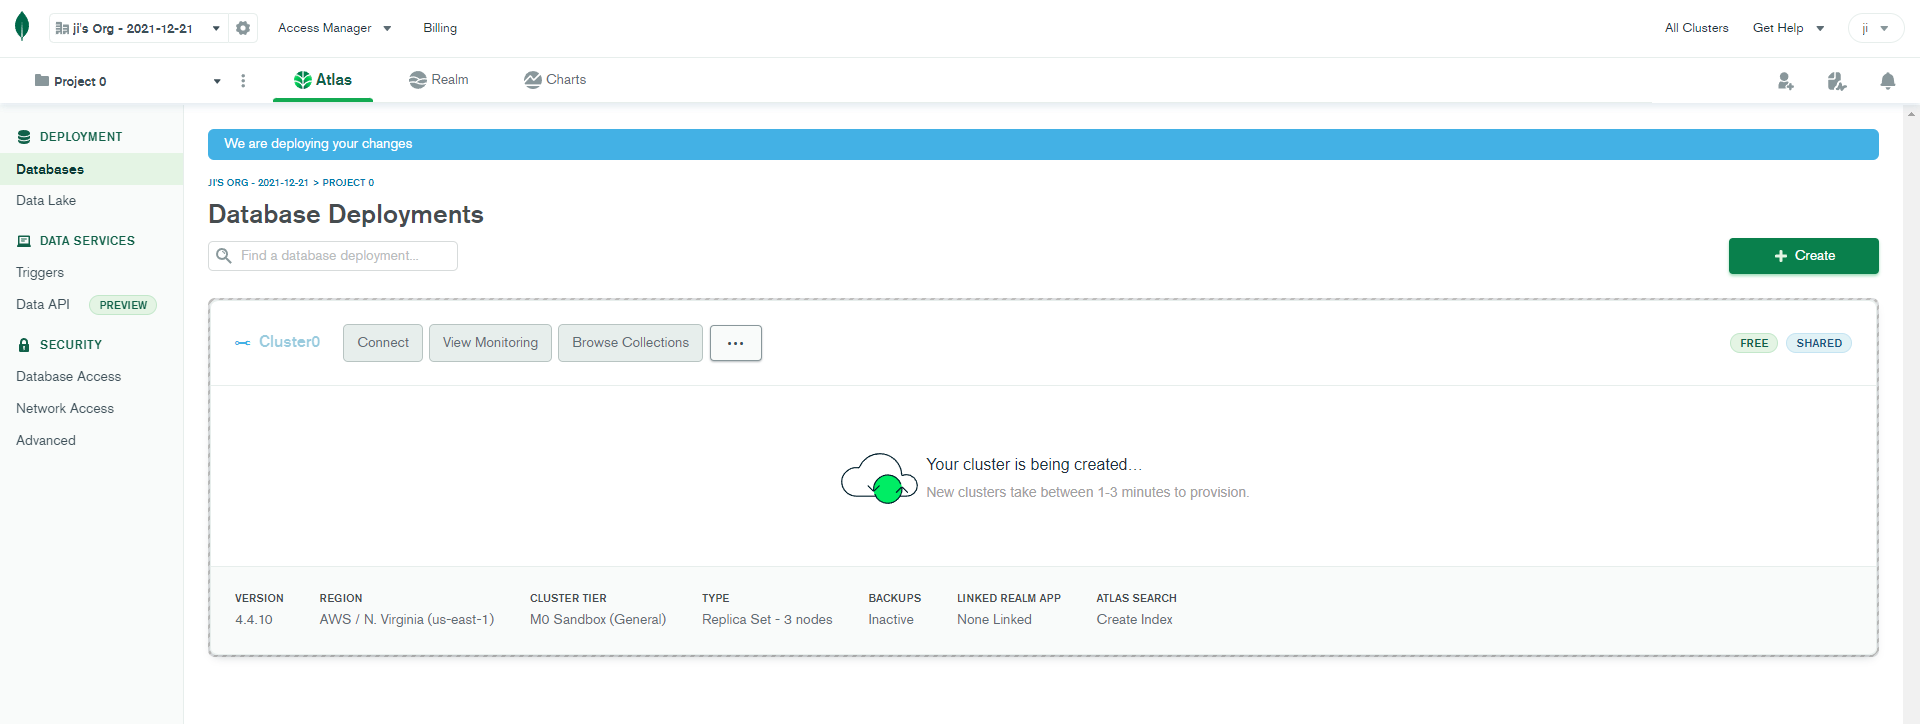Screen dimensions: 1920x724
Task: Select Databases in the sidebar
Action: [x=91, y=169]
